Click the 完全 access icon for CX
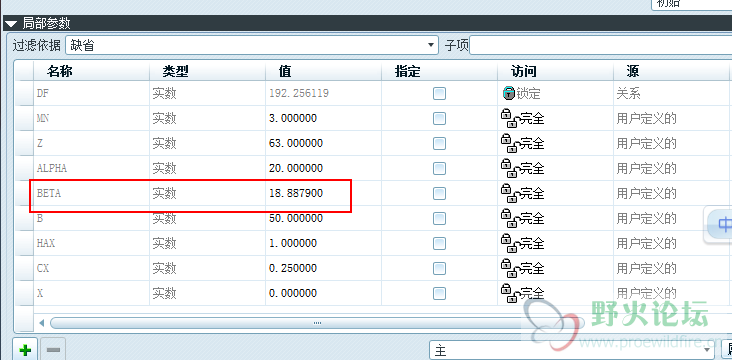The image size is (732, 360). pos(510,267)
